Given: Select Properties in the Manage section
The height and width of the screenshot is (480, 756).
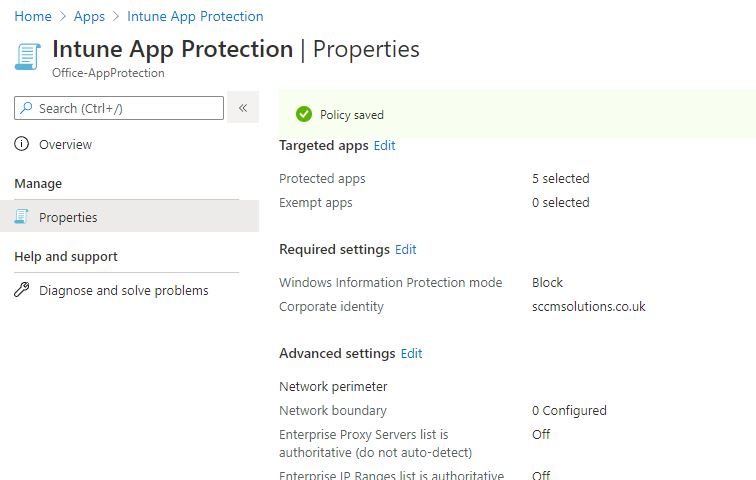Looking at the screenshot, I should (68, 217).
